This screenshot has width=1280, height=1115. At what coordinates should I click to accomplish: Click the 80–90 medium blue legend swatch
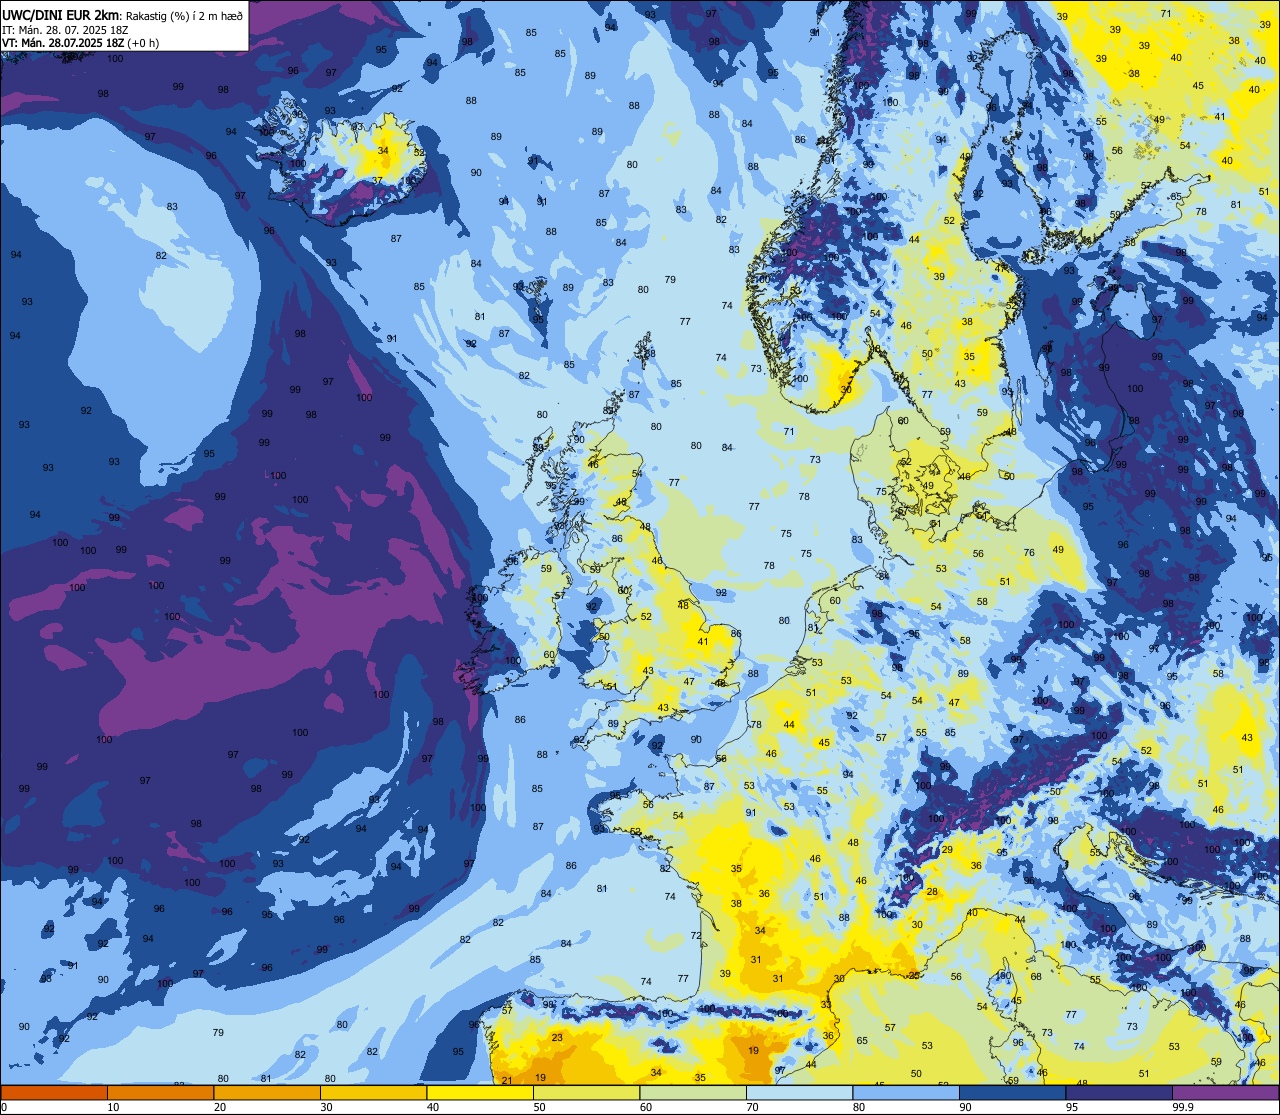point(906,1092)
